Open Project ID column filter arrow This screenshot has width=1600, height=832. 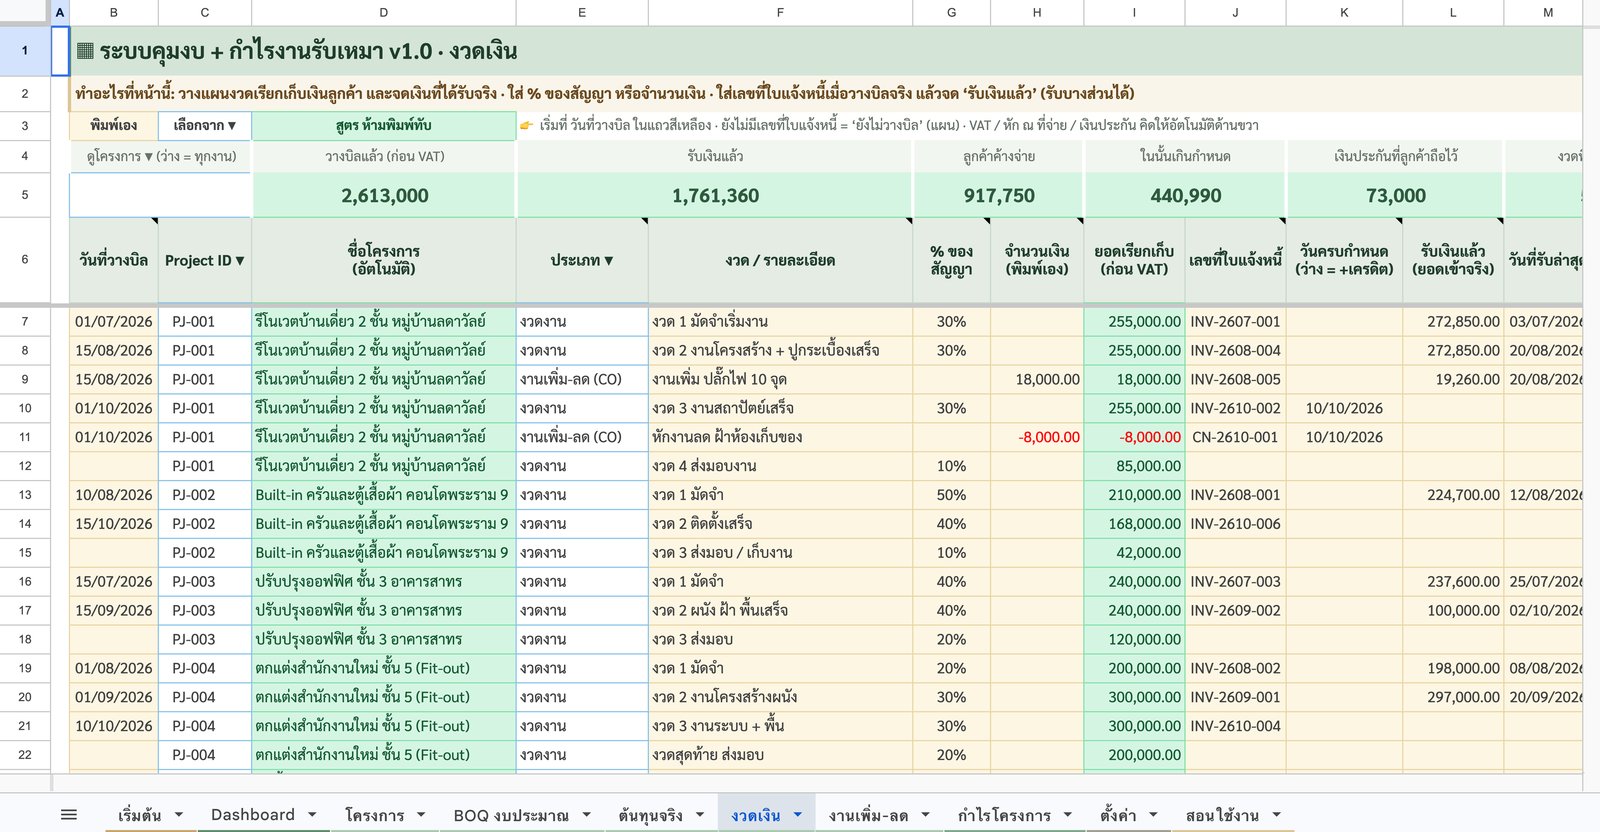[x=240, y=261]
